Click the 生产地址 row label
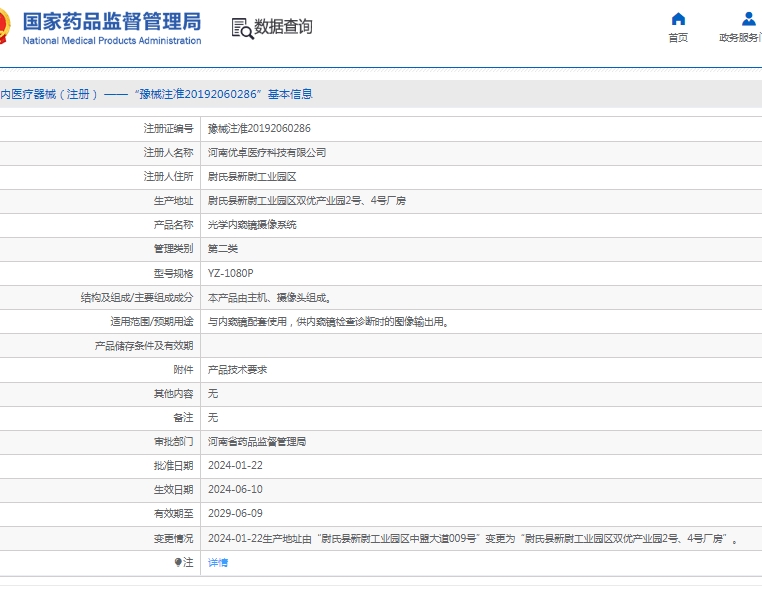The width and height of the screenshot is (762, 591). click(x=173, y=200)
